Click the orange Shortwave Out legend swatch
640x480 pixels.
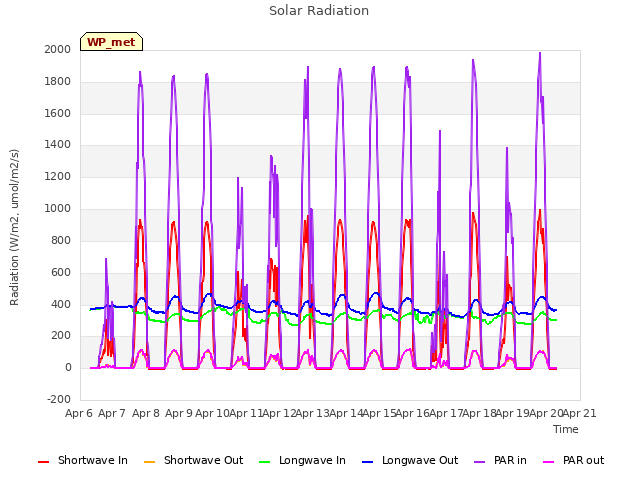(149, 462)
